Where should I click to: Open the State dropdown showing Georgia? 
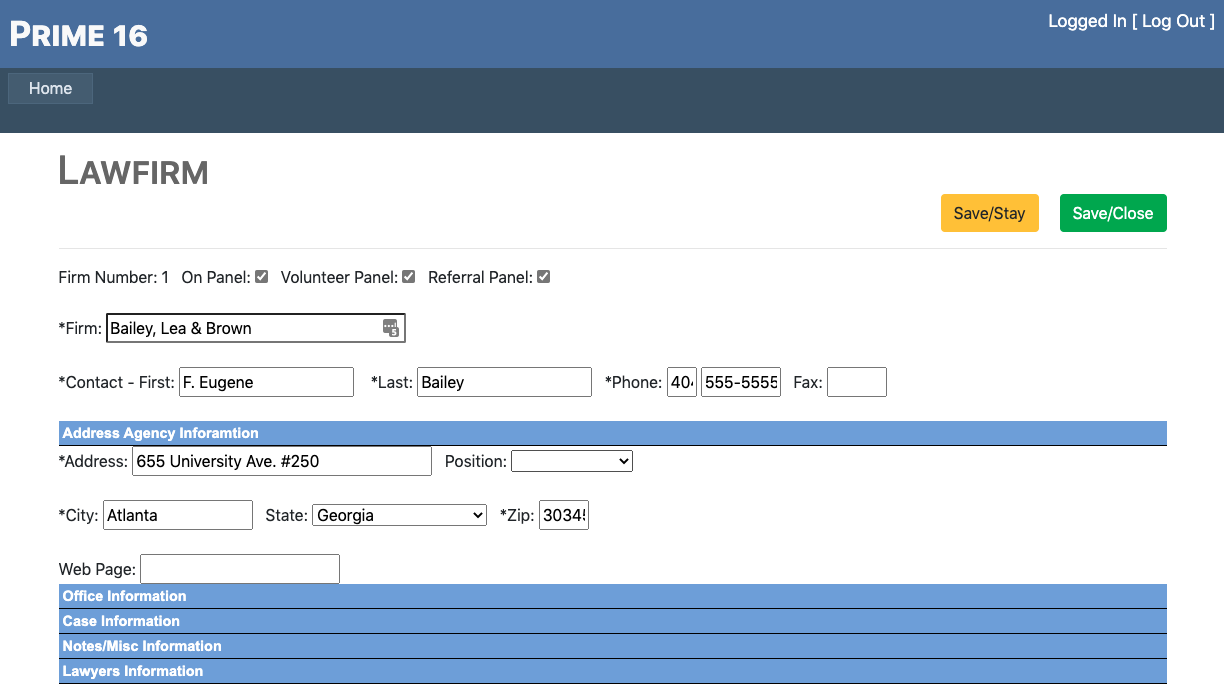pyautogui.click(x=399, y=515)
